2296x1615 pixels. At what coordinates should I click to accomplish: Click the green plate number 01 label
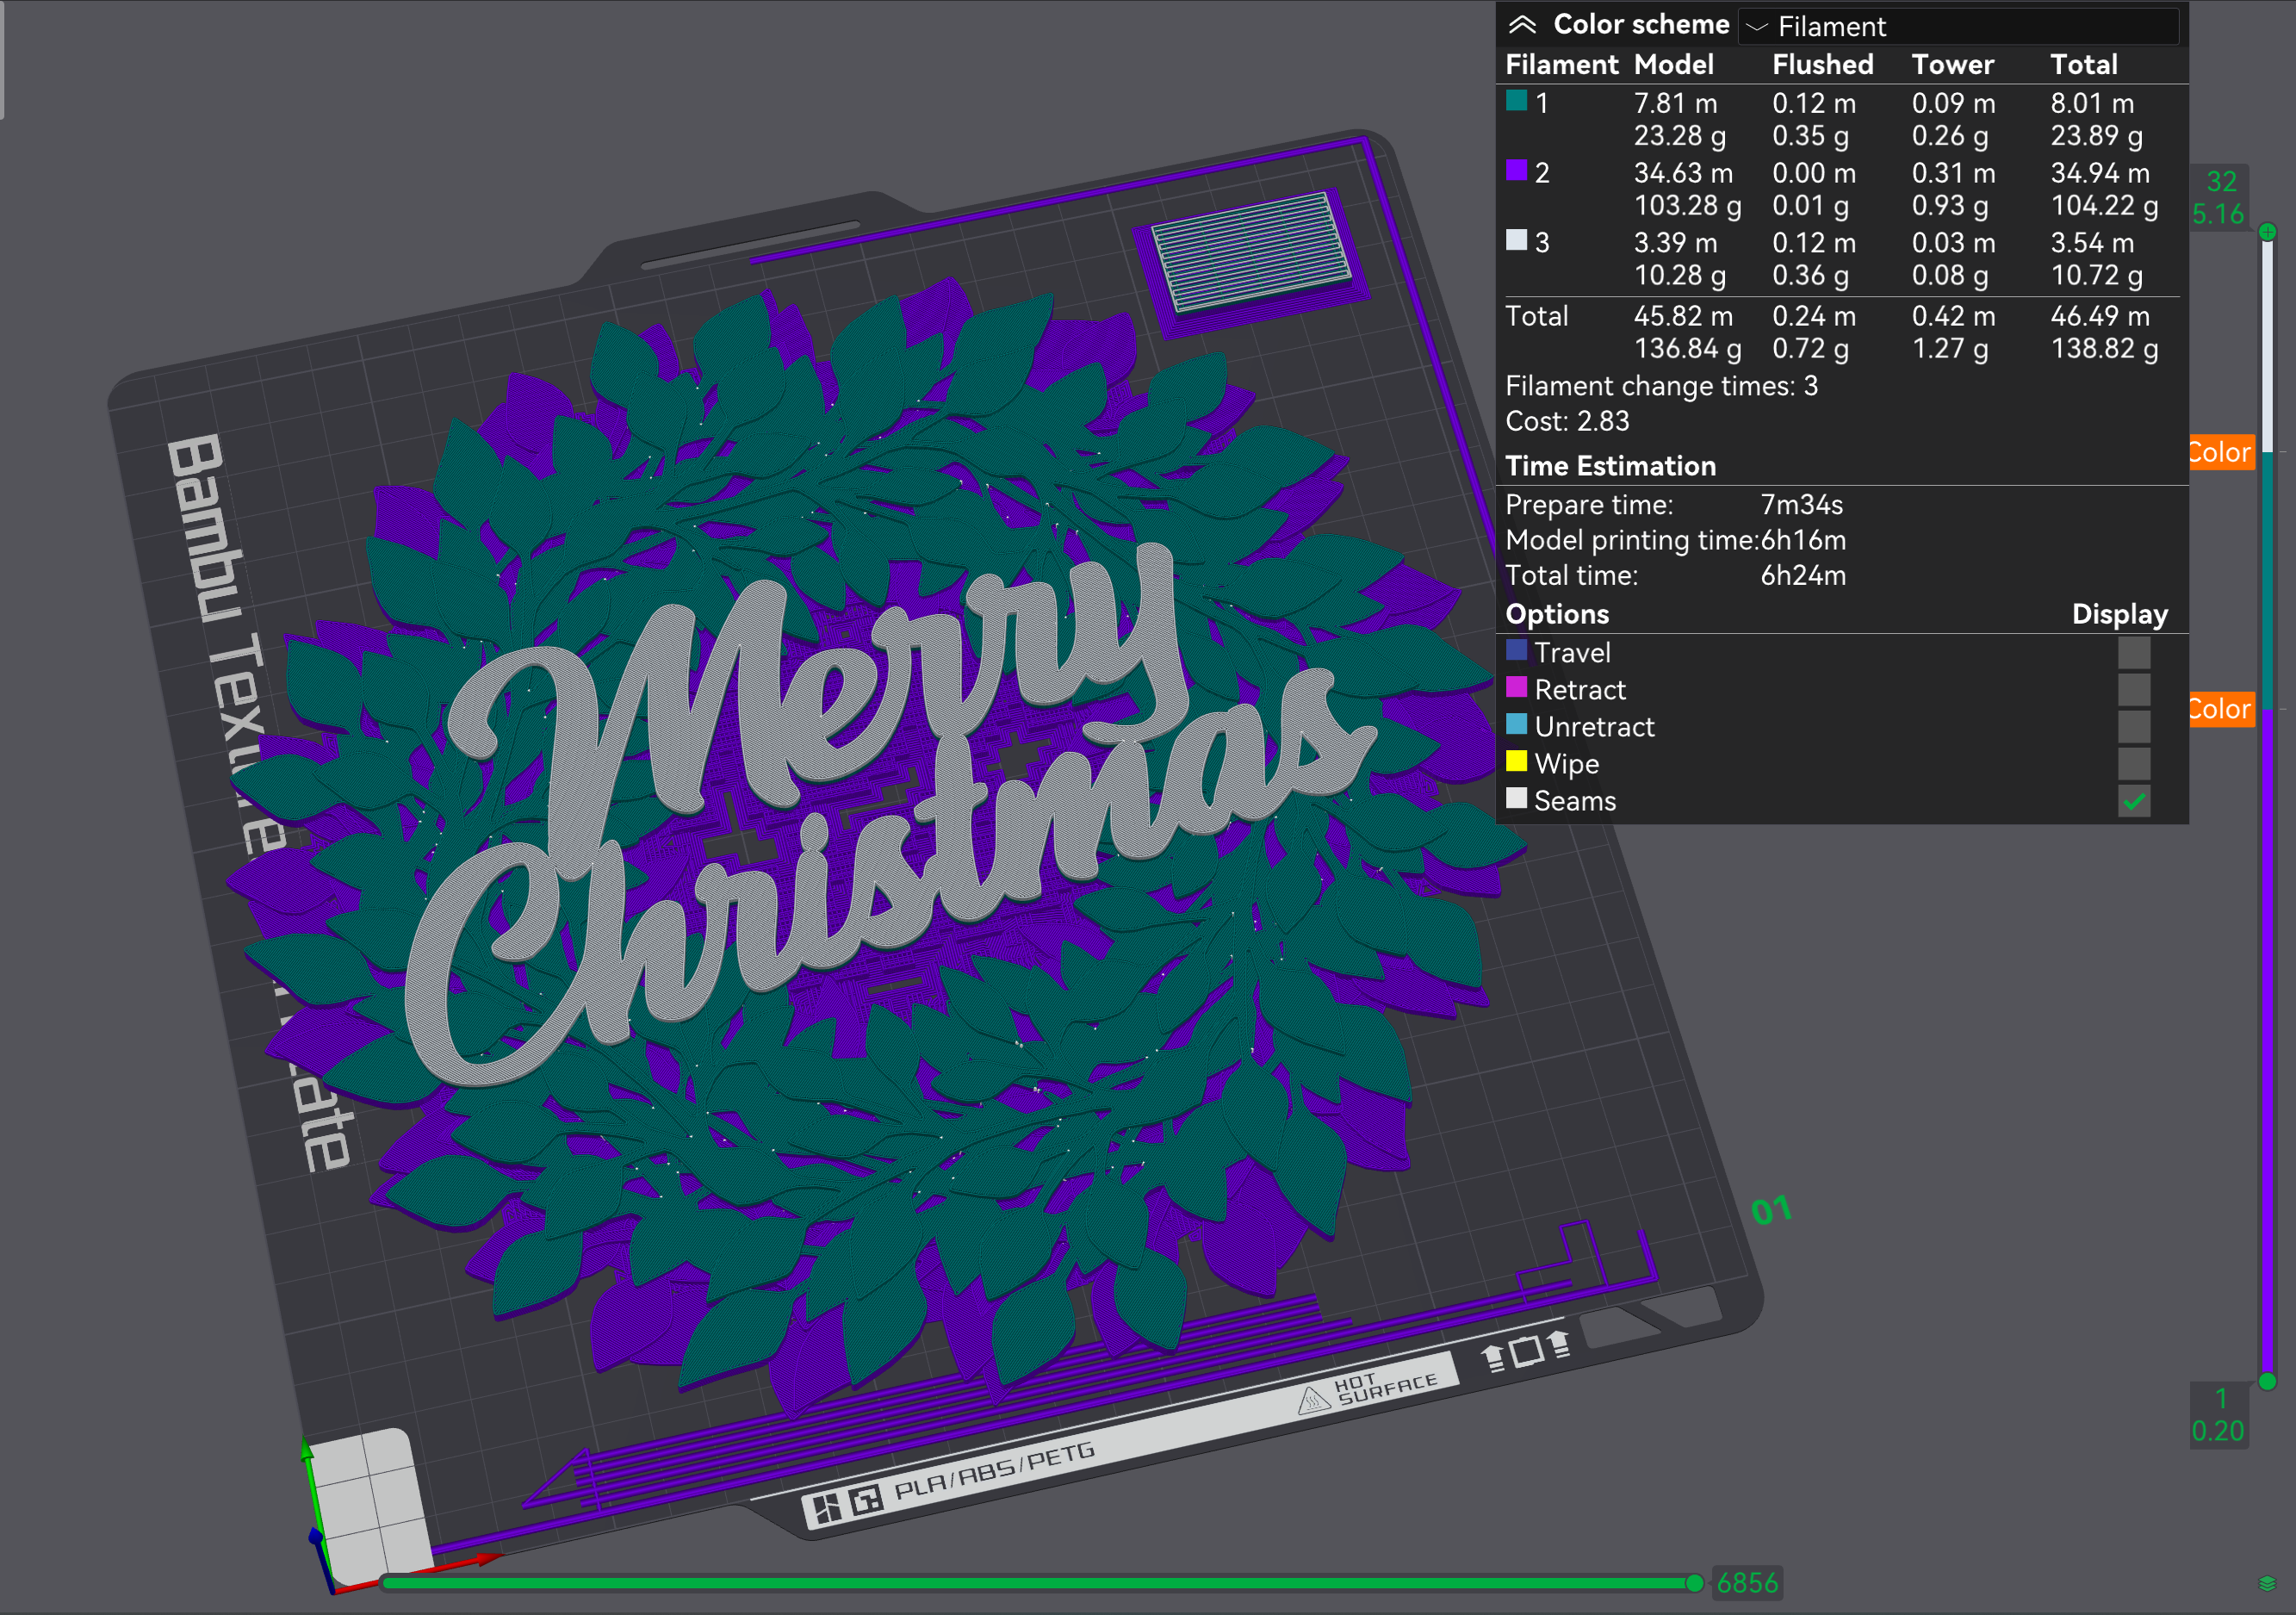1771,1210
